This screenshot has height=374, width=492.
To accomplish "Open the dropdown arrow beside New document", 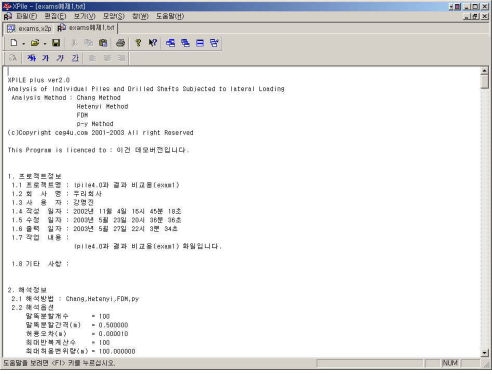I will (x=23, y=43).
